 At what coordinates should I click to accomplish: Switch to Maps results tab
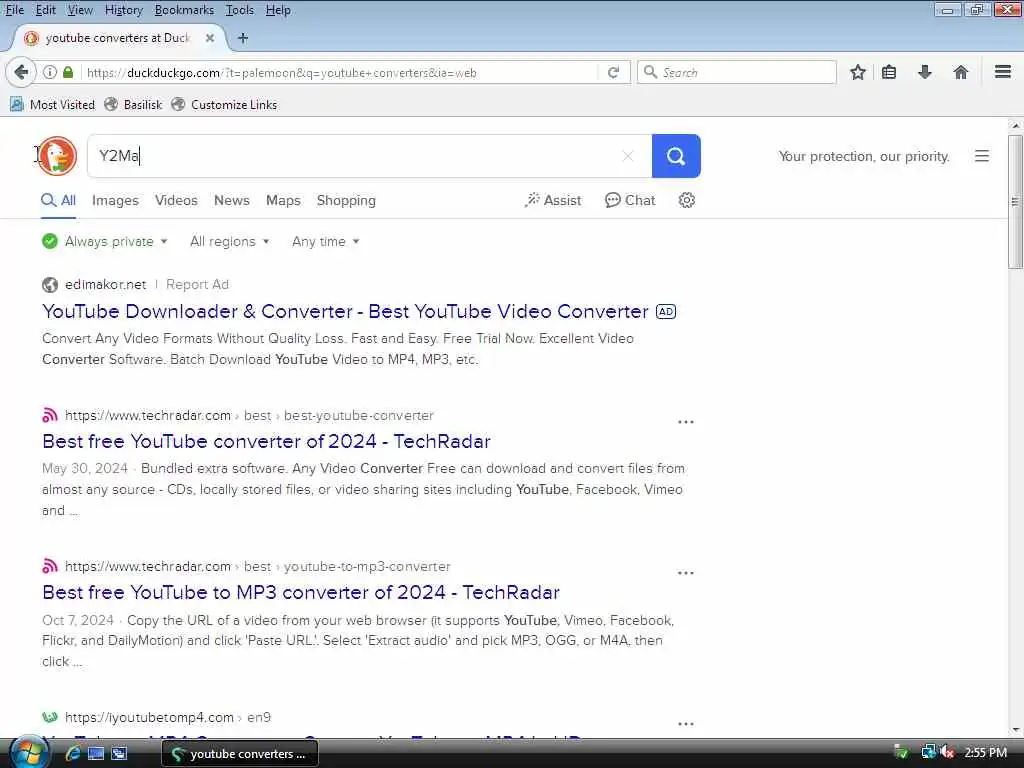tap(283, 200)
